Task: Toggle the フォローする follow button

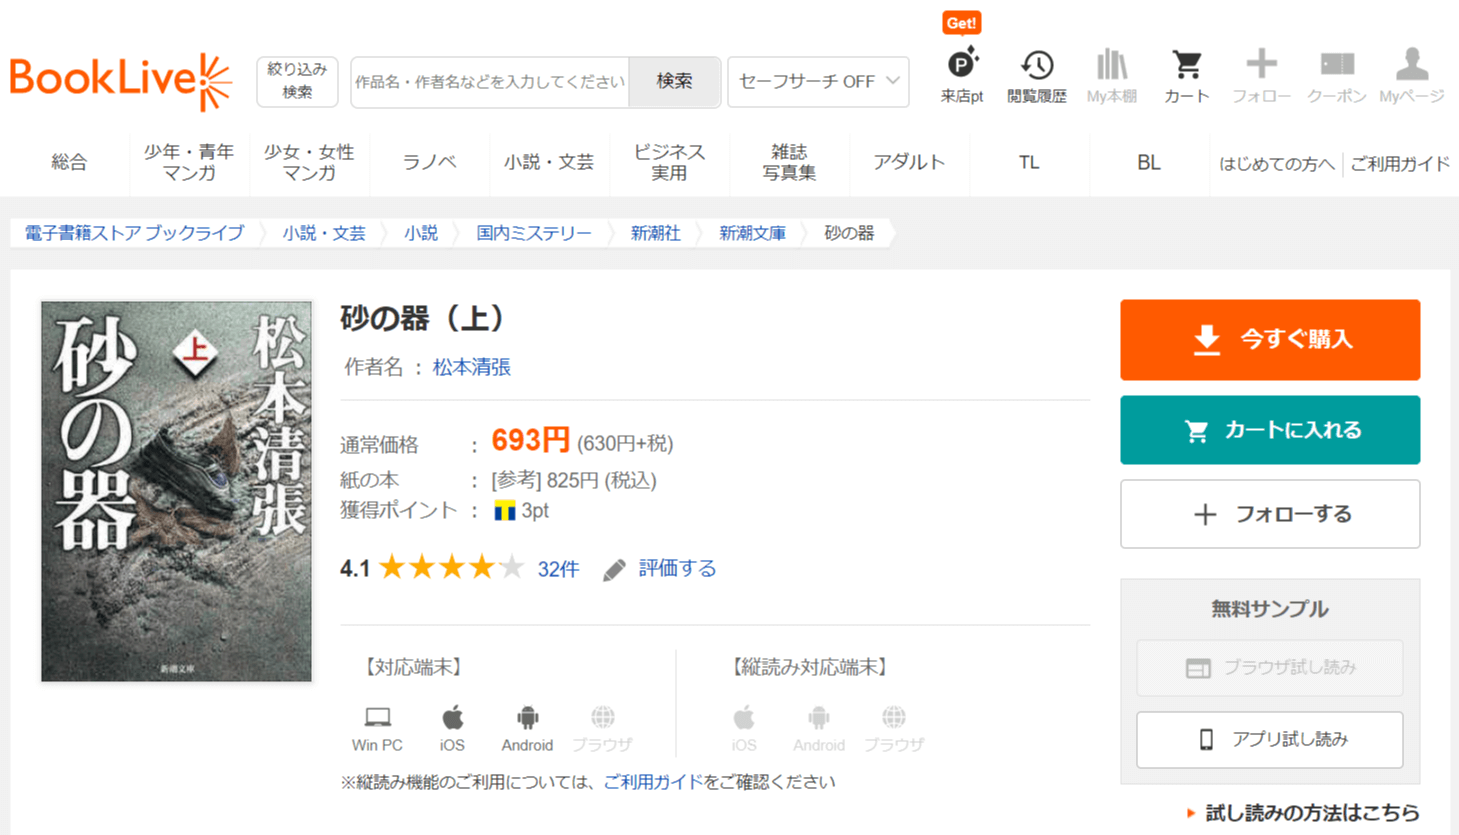Action: 1269,514
